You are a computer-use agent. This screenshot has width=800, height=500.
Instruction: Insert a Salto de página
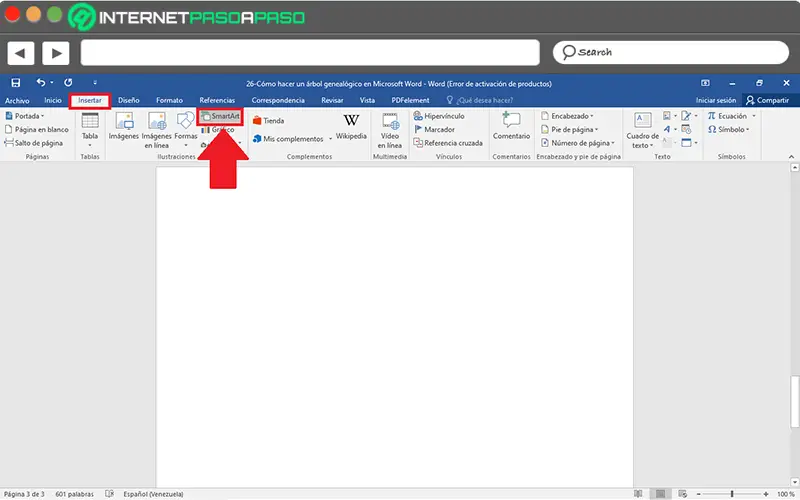pos(34,143)
